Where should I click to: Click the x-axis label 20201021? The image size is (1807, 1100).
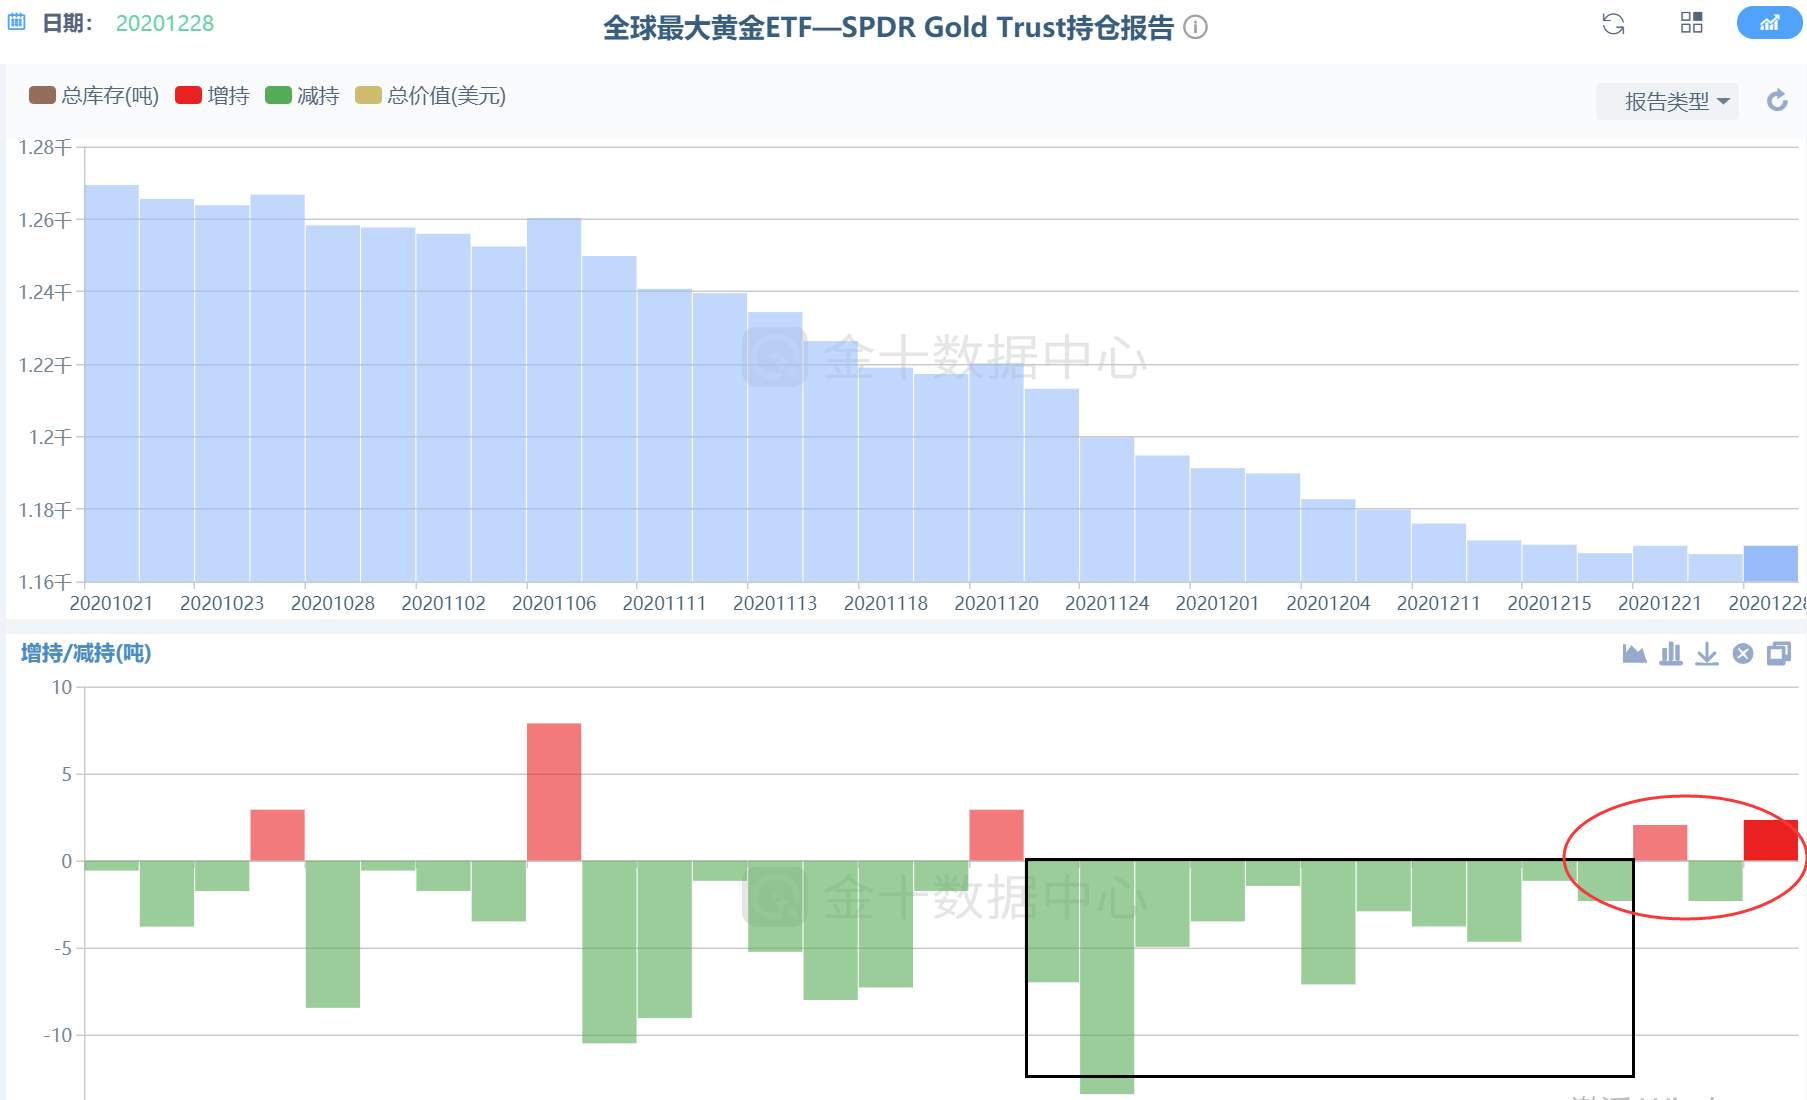pyautogui.click(x=111, y=603)
